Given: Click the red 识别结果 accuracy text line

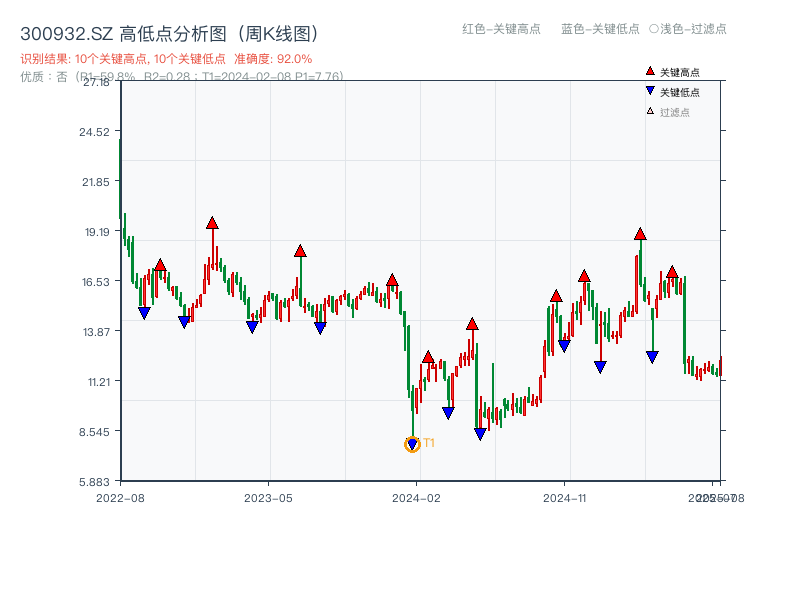Looking at the screenshot, I should 166,59.
